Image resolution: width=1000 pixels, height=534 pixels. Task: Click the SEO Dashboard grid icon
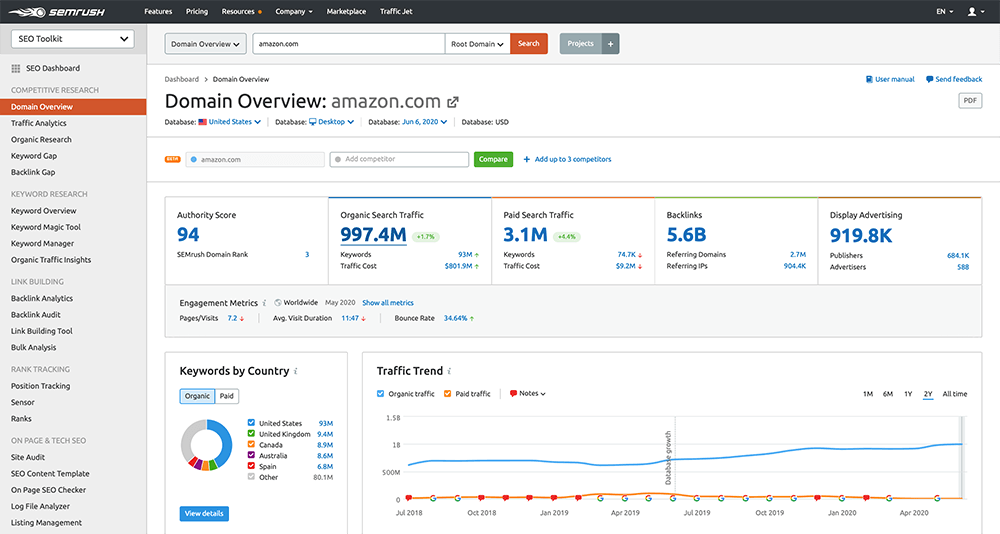coord(16,68)
